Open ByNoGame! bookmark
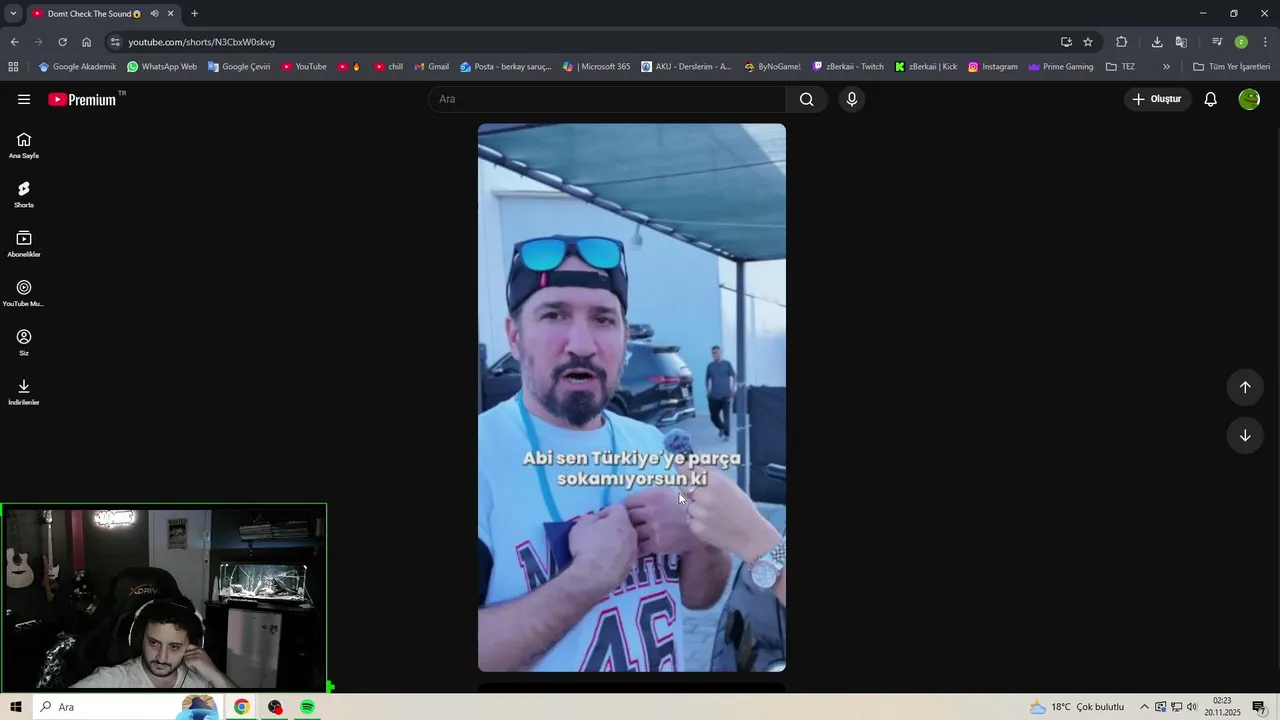Viewport: 1280px width, 720px height. pyautogui.click(x=772, y=67)
